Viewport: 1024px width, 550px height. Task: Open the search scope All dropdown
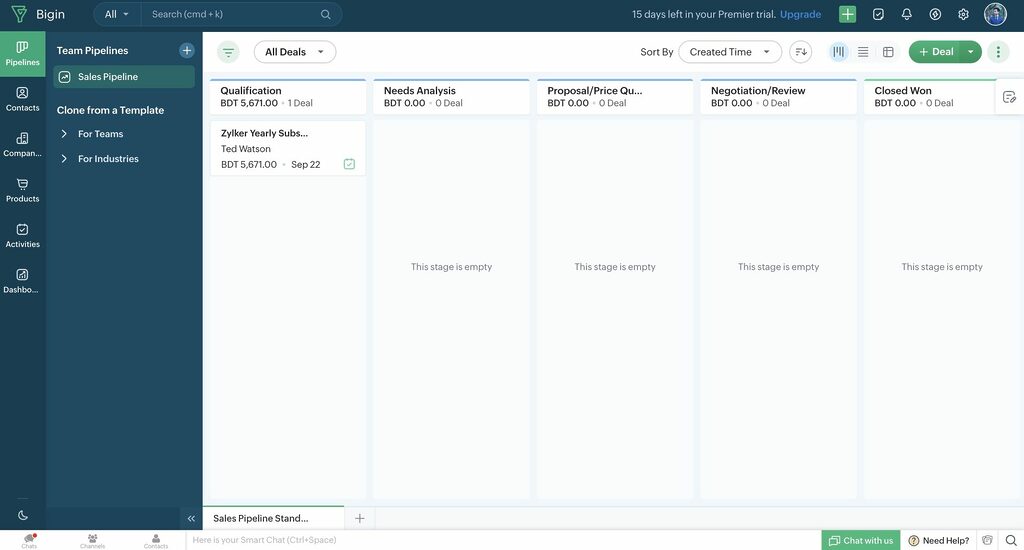click(x=117, y=14)
